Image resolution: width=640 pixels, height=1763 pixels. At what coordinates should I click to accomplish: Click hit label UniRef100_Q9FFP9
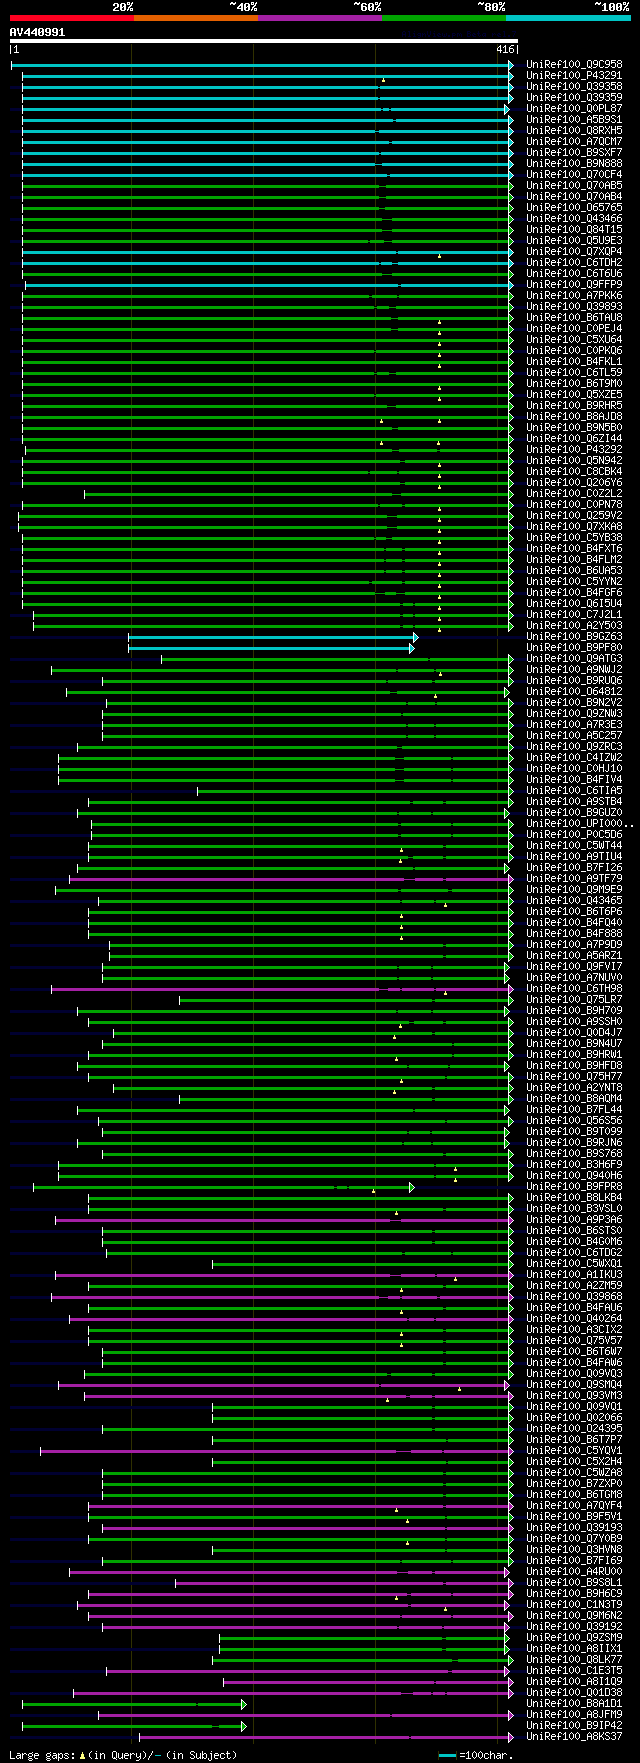(x=574, y=285)
